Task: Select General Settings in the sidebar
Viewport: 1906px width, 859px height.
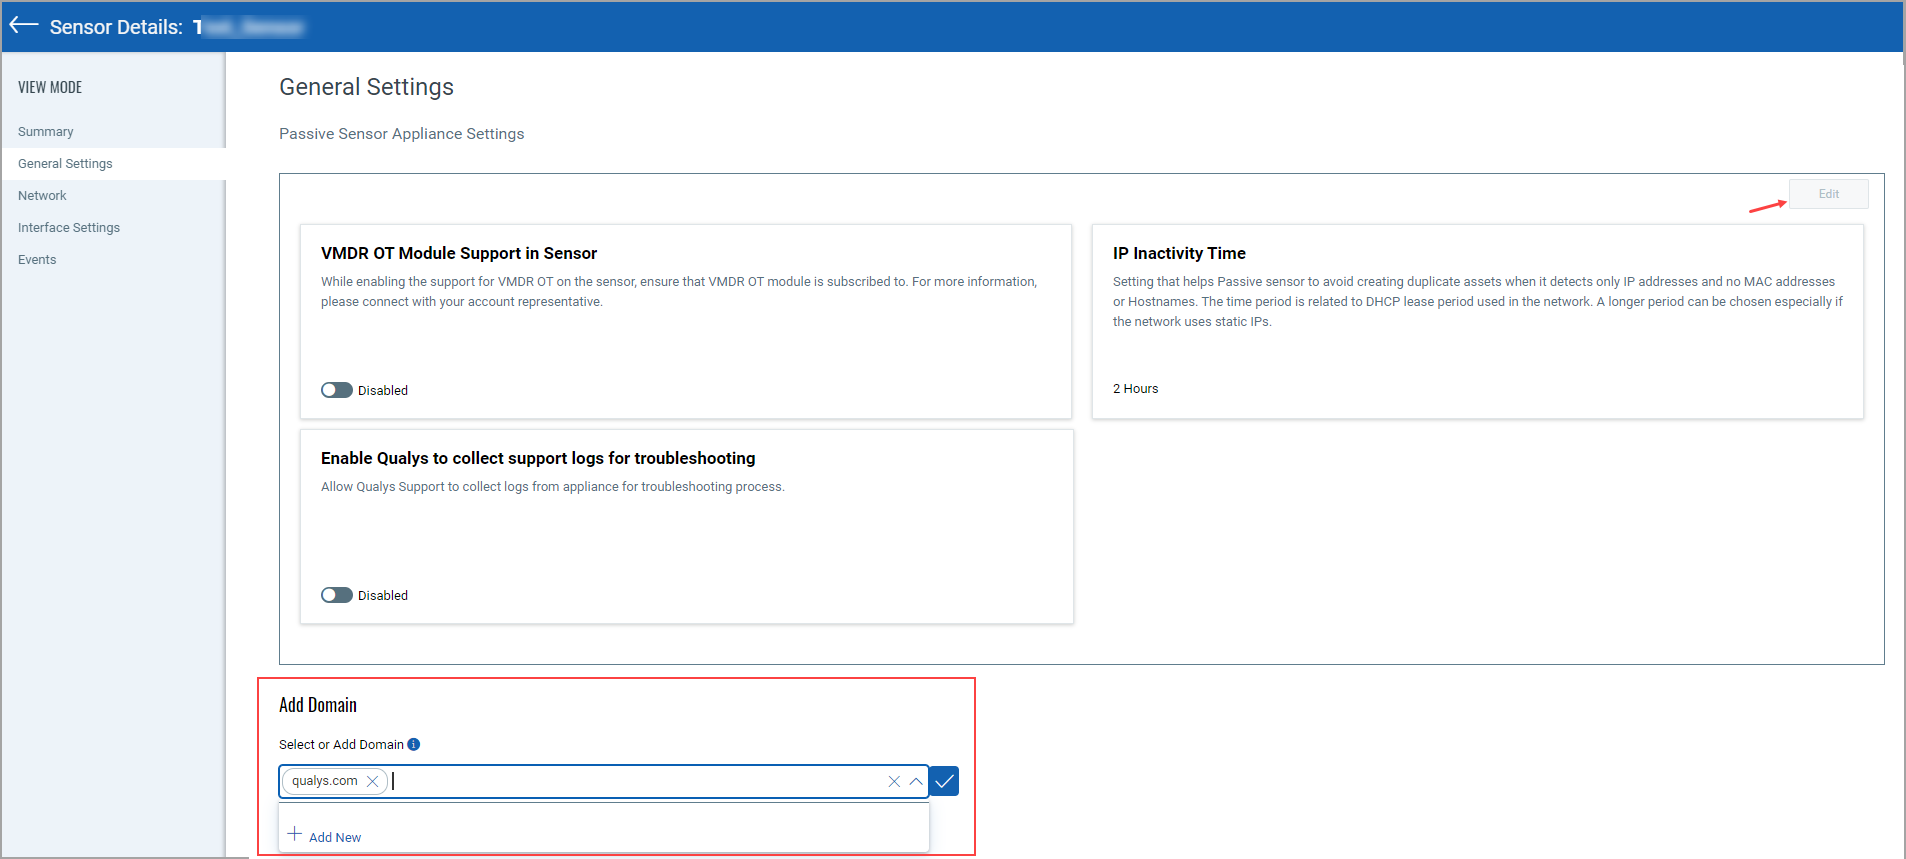Action: click(x=65, y=164)
